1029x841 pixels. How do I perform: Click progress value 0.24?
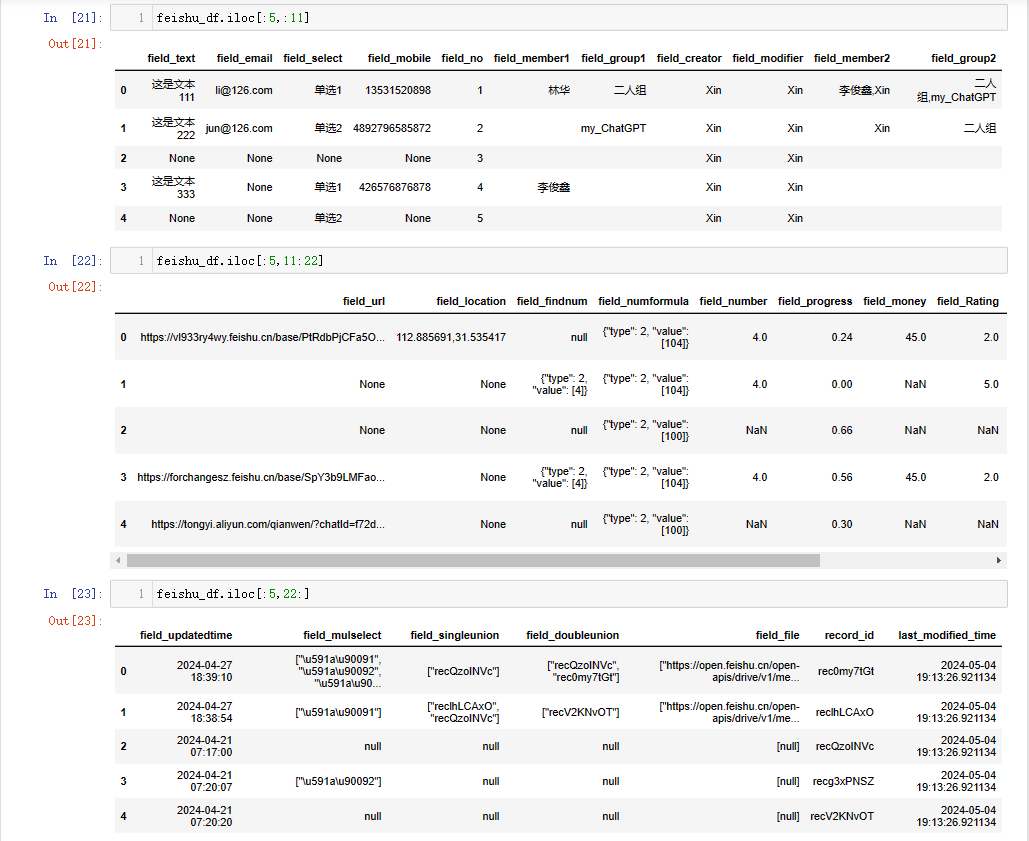(842, 337)
